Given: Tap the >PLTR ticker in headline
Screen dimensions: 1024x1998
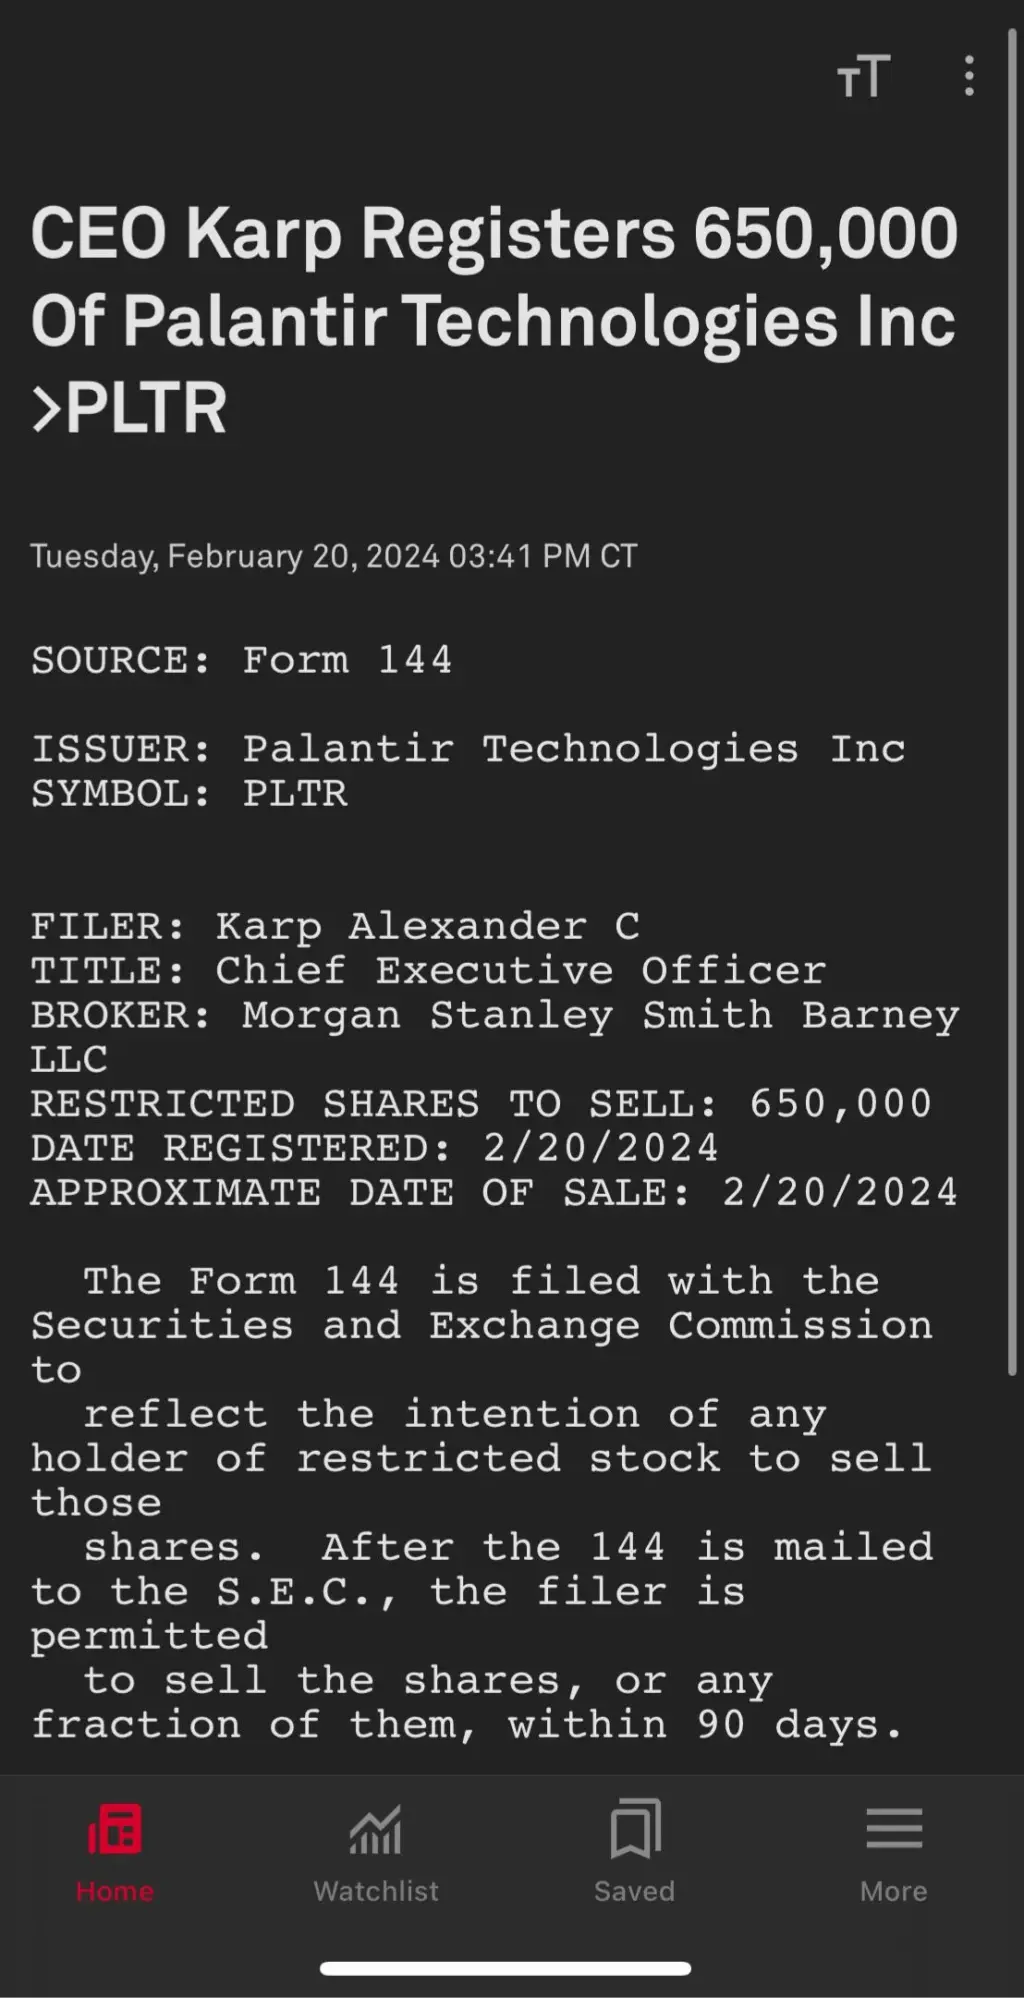Looking at the screenshot, I should (129, 408).
